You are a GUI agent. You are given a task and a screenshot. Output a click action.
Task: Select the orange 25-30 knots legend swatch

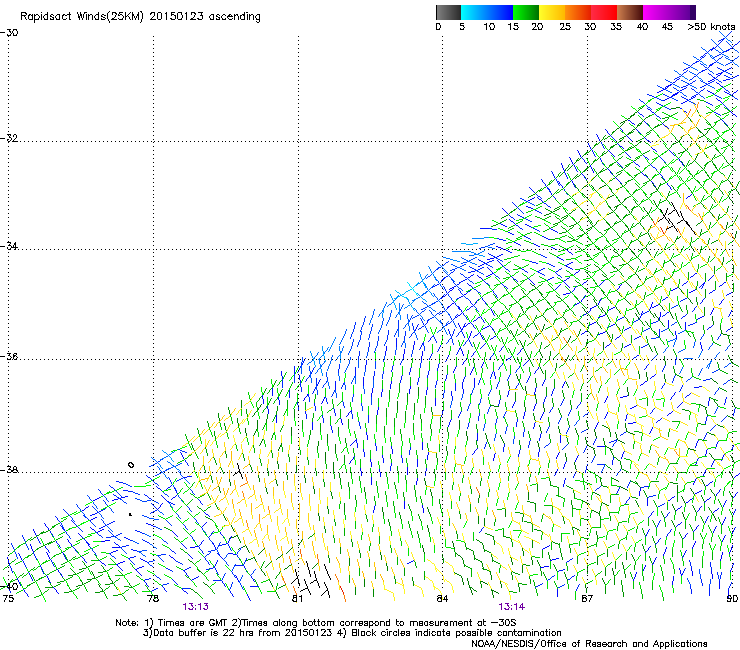pyautogui.click(x=578, y=12)
